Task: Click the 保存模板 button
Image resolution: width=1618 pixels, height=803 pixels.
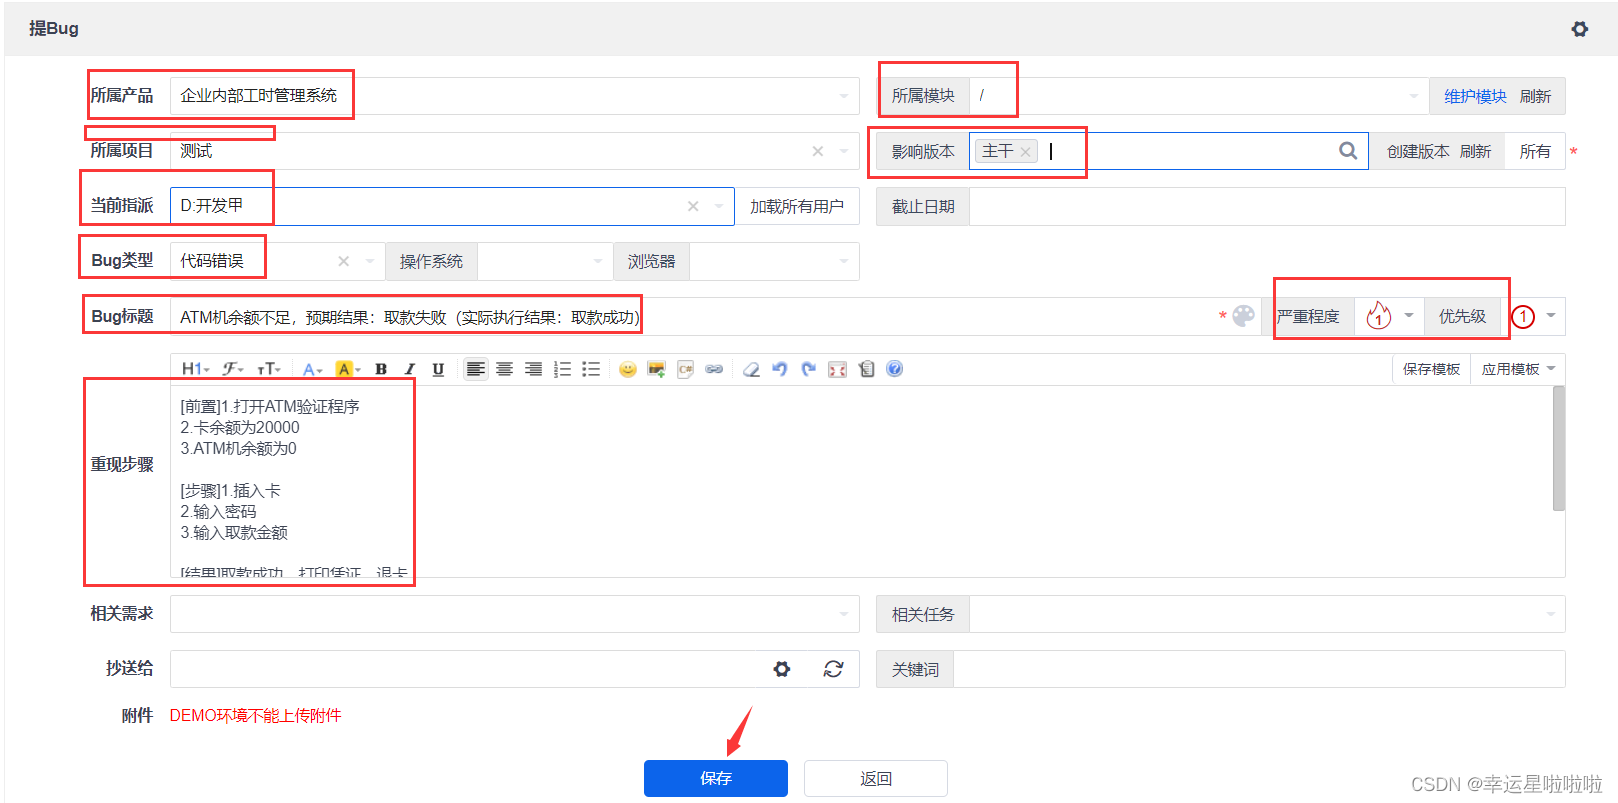Action: pyautogui.click(x=1431, y=369)
